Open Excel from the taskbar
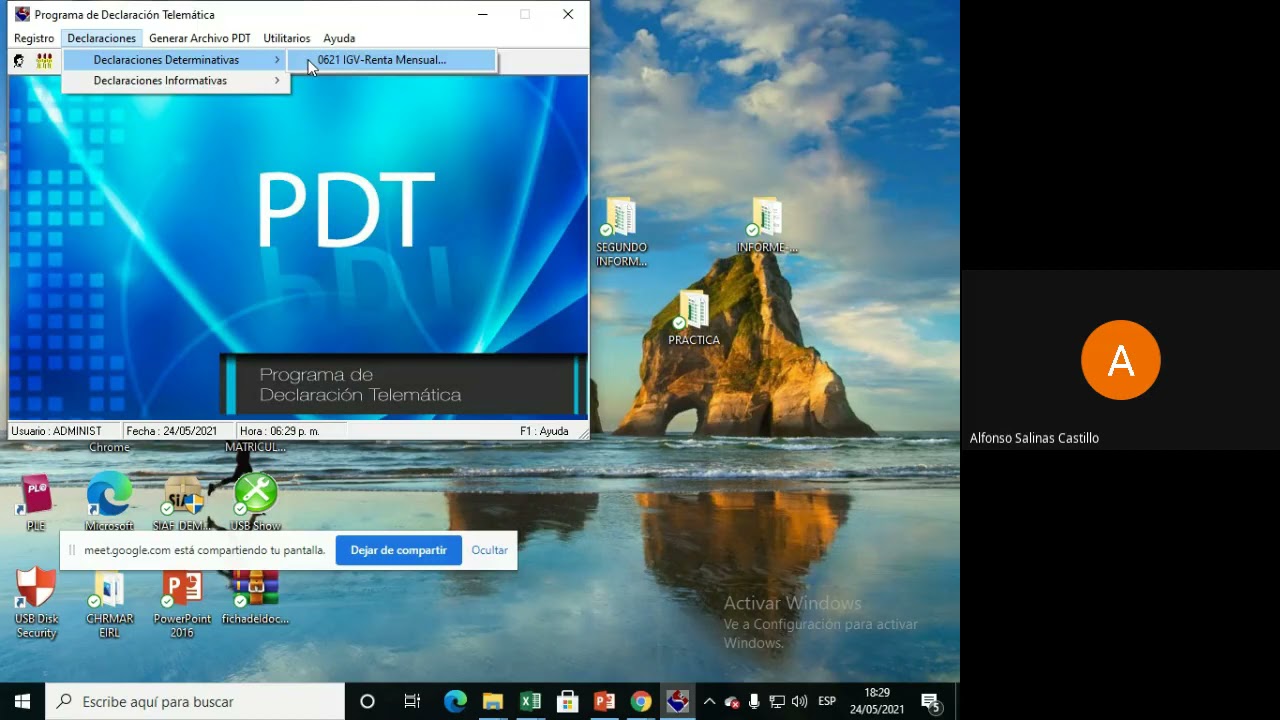Screen dimensions: 1280x720 click(530, 702)
